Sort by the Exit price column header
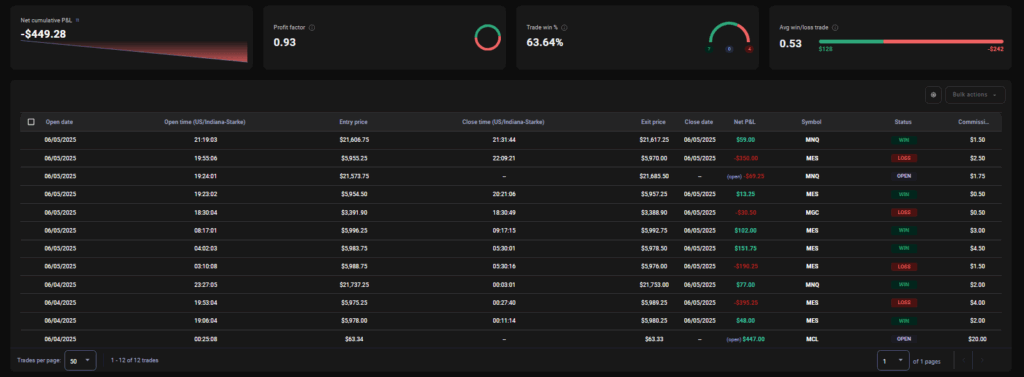Viewport: 1024px width, 377px height. pyautogui.click(x=654, y=122)
